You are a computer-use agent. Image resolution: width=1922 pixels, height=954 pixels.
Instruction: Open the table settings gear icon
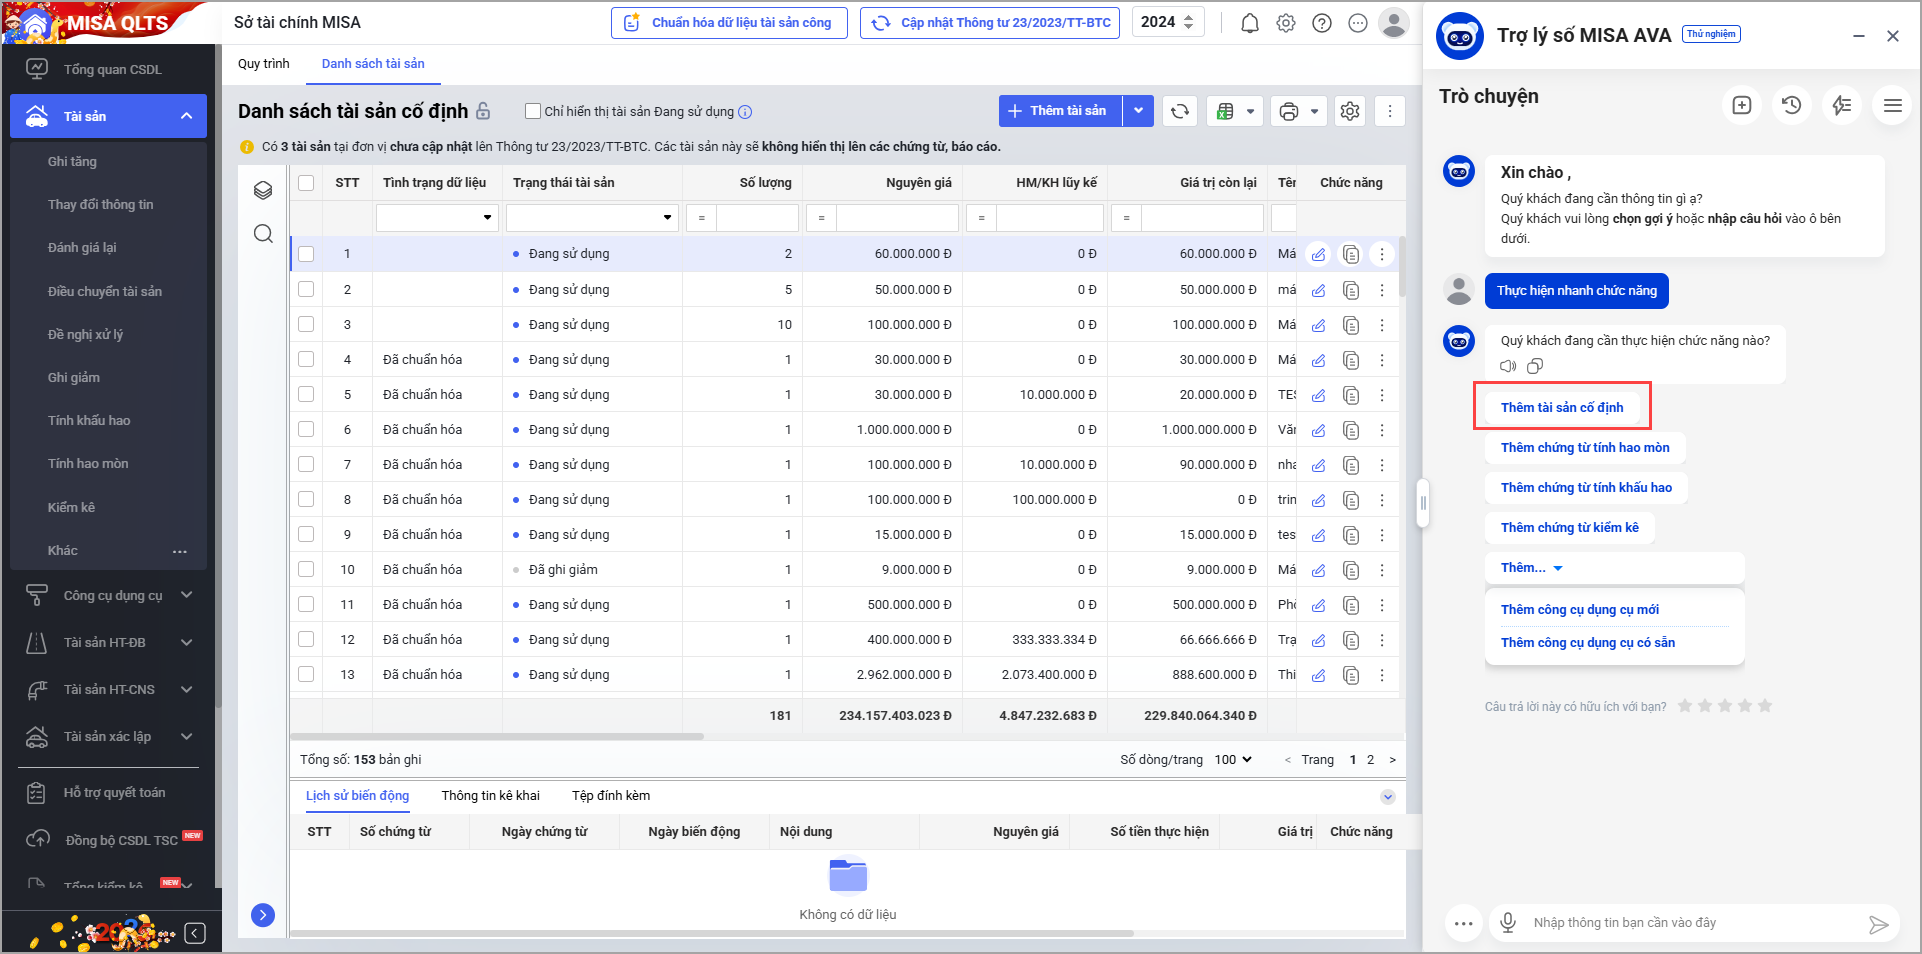[x=1350, y=111]
